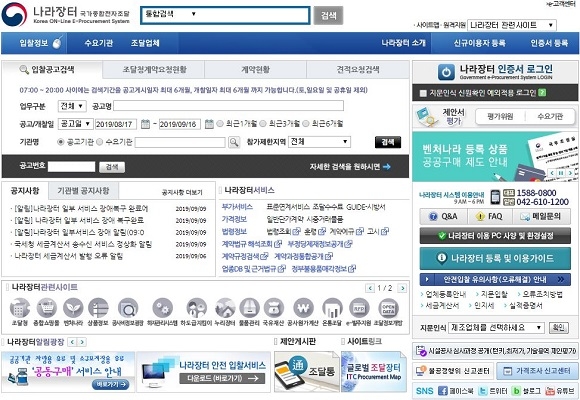Open the 하자관리시스템 gears icon

[162, 308]
